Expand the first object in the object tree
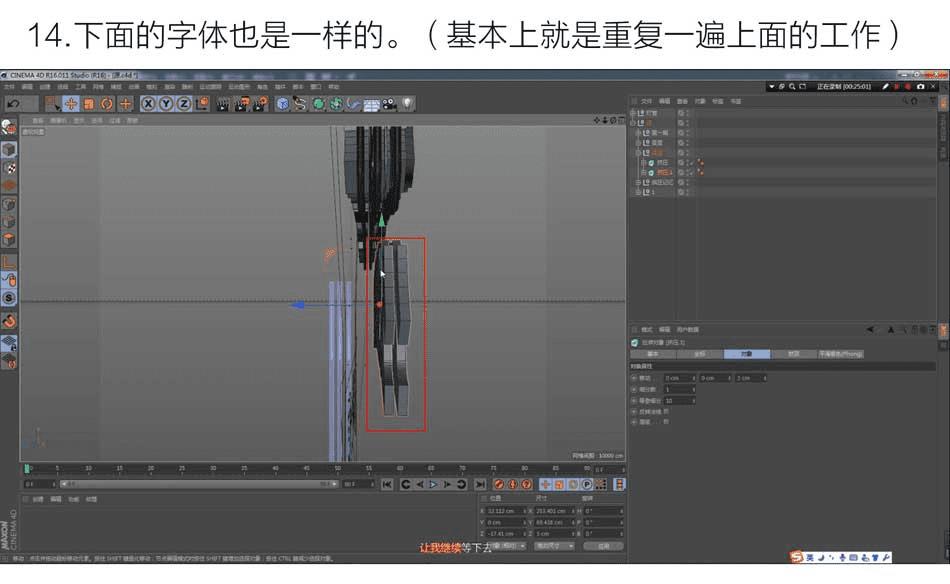 [634, 113]
